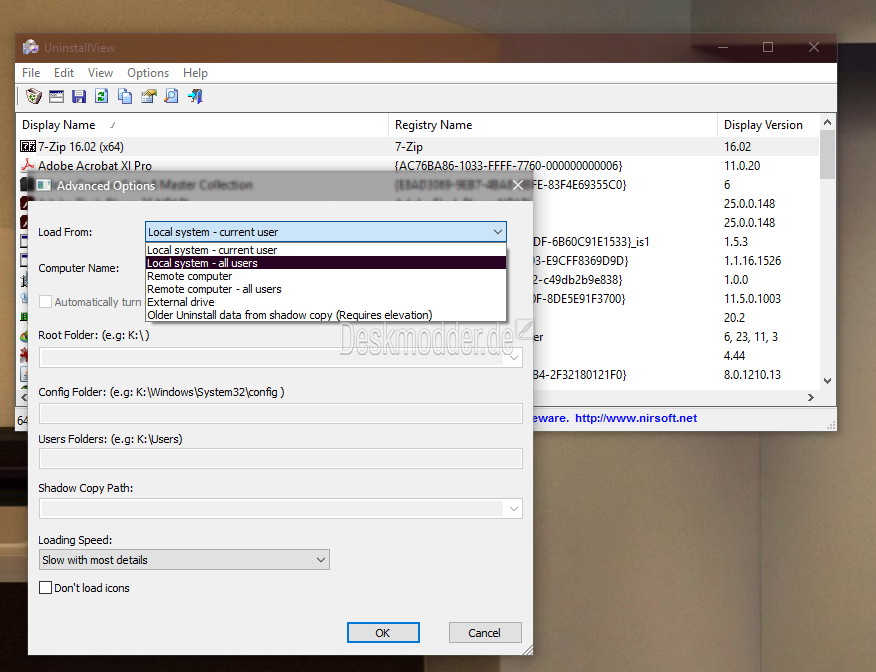Open Advanced Options via the window toolbar icon
The width and height of the screenshot is (876, 672).
[x=56, y=96]
